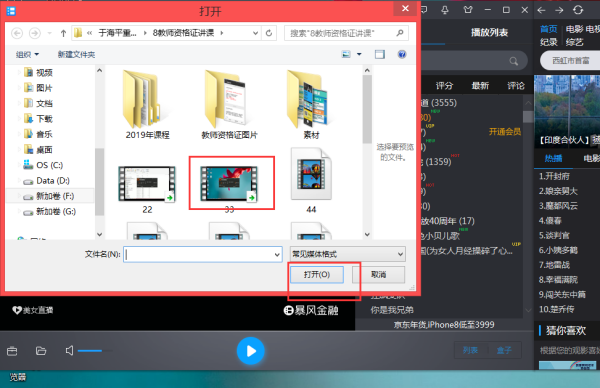Open the 2019年课程 folder
Image resolution: width=600 pixels, height=388 pixels.
(147, 104)
